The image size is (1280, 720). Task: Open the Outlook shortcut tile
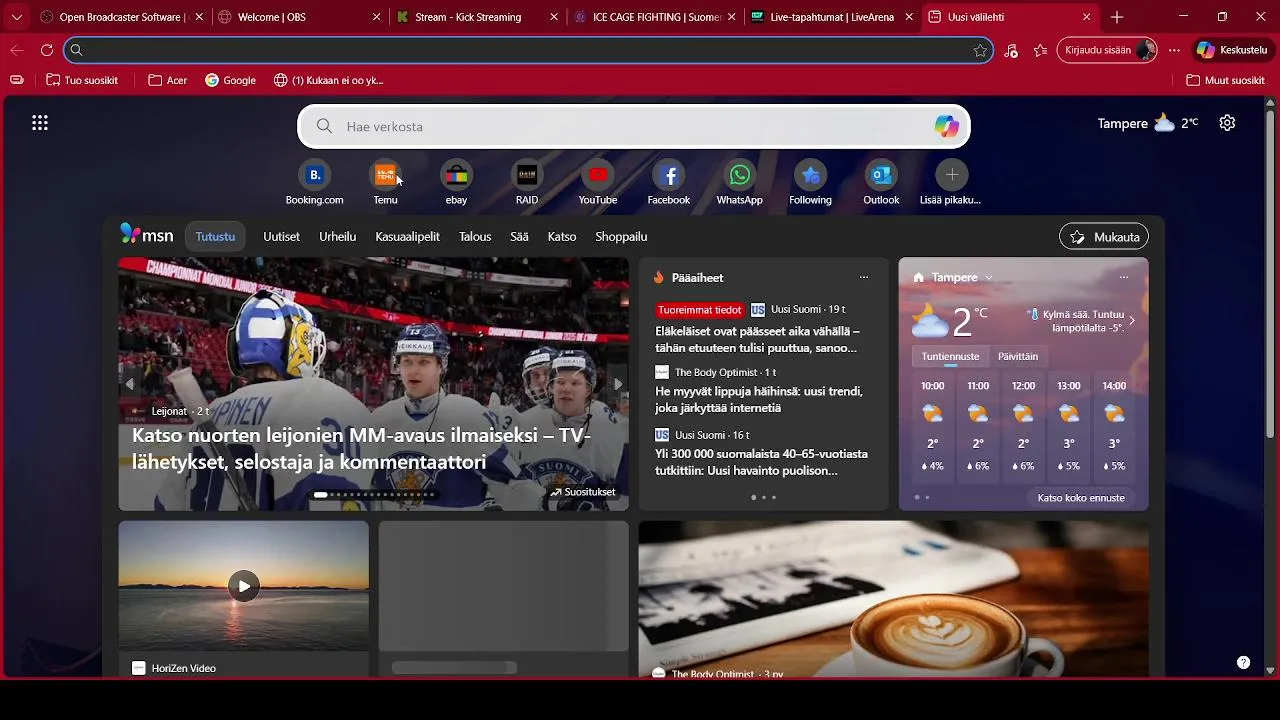881,183
